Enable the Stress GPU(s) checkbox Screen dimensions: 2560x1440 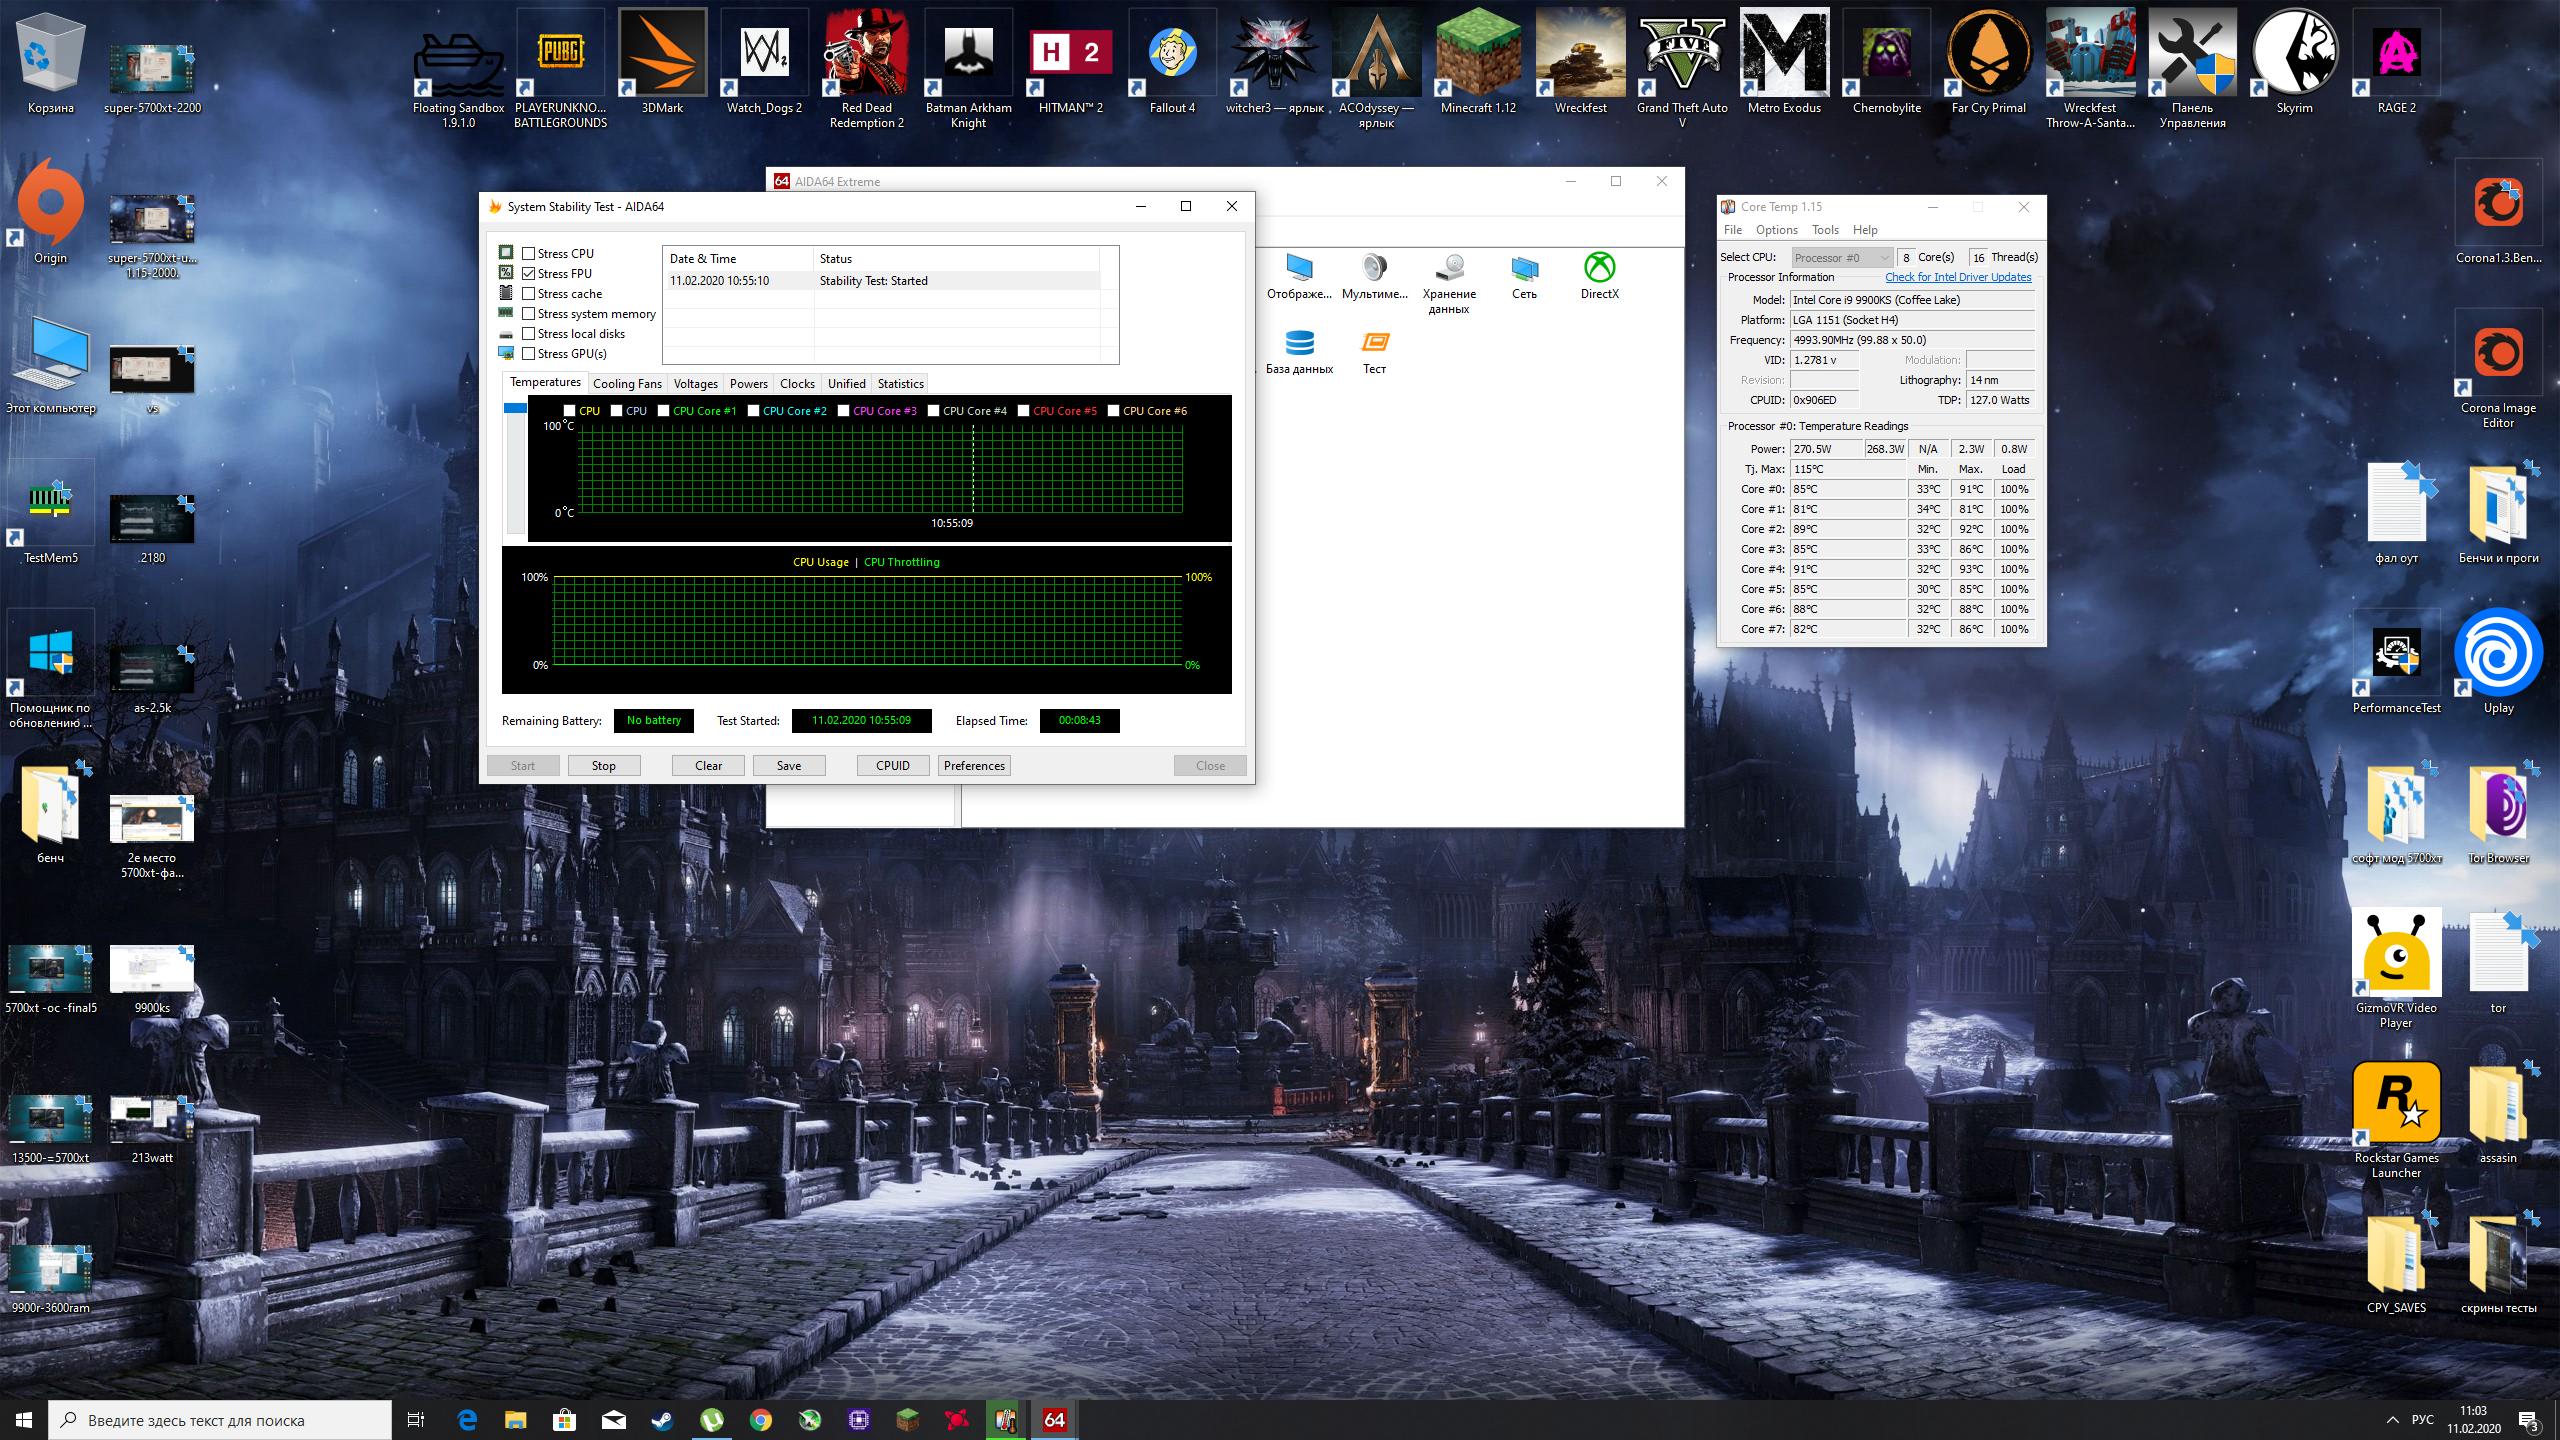(x=529, y=354)
